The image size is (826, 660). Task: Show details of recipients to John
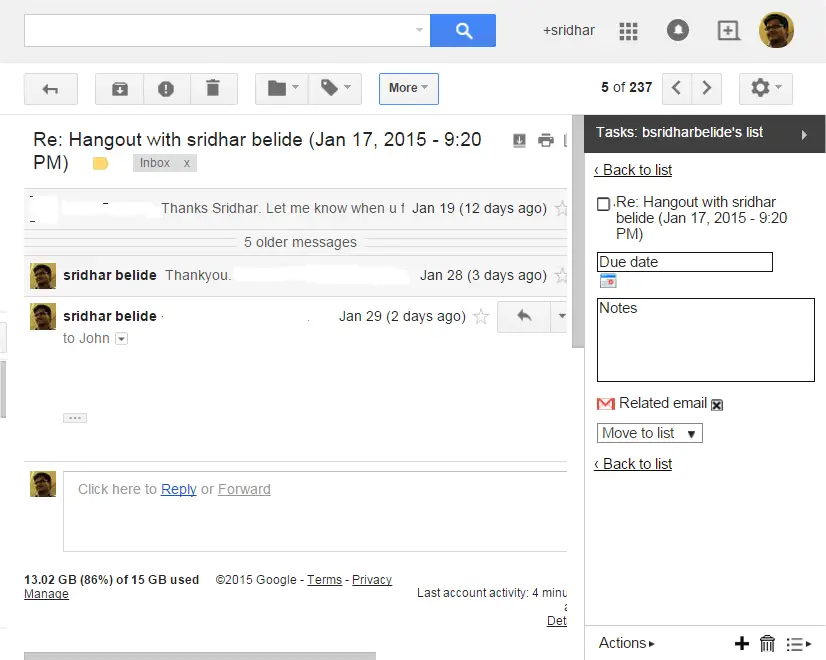122,339
